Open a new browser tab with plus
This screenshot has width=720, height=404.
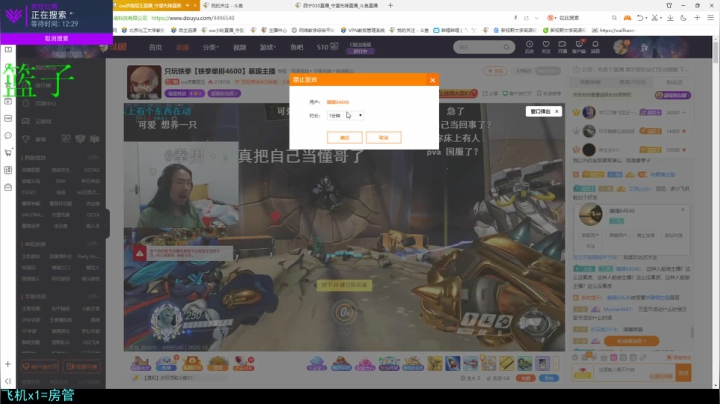tap(390, 6)
